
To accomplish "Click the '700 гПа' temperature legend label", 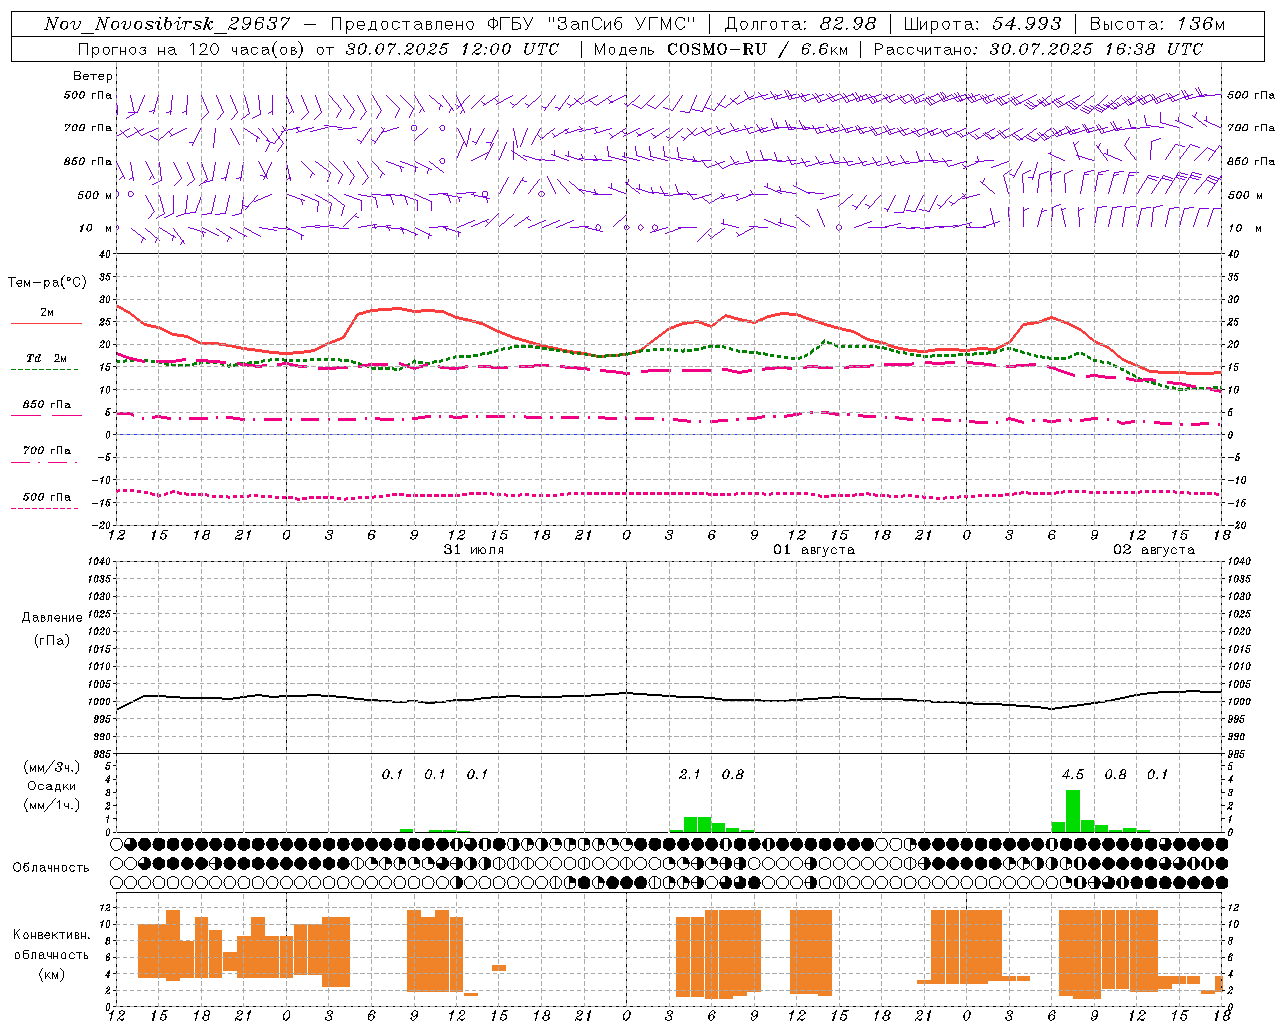I will point(47,450).
